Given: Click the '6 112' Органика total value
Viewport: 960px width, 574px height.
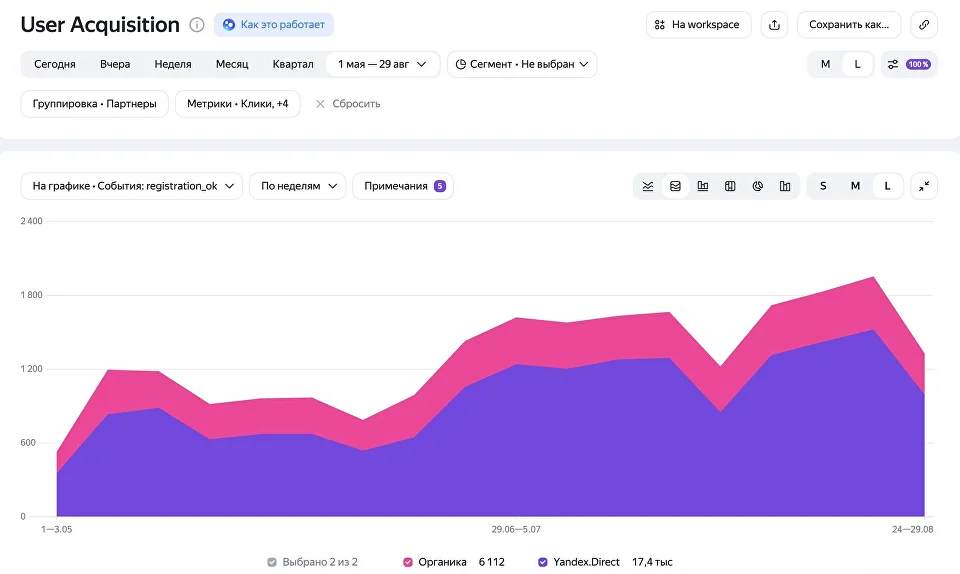Looking at the screenshot, I should (x=492, y=562).
